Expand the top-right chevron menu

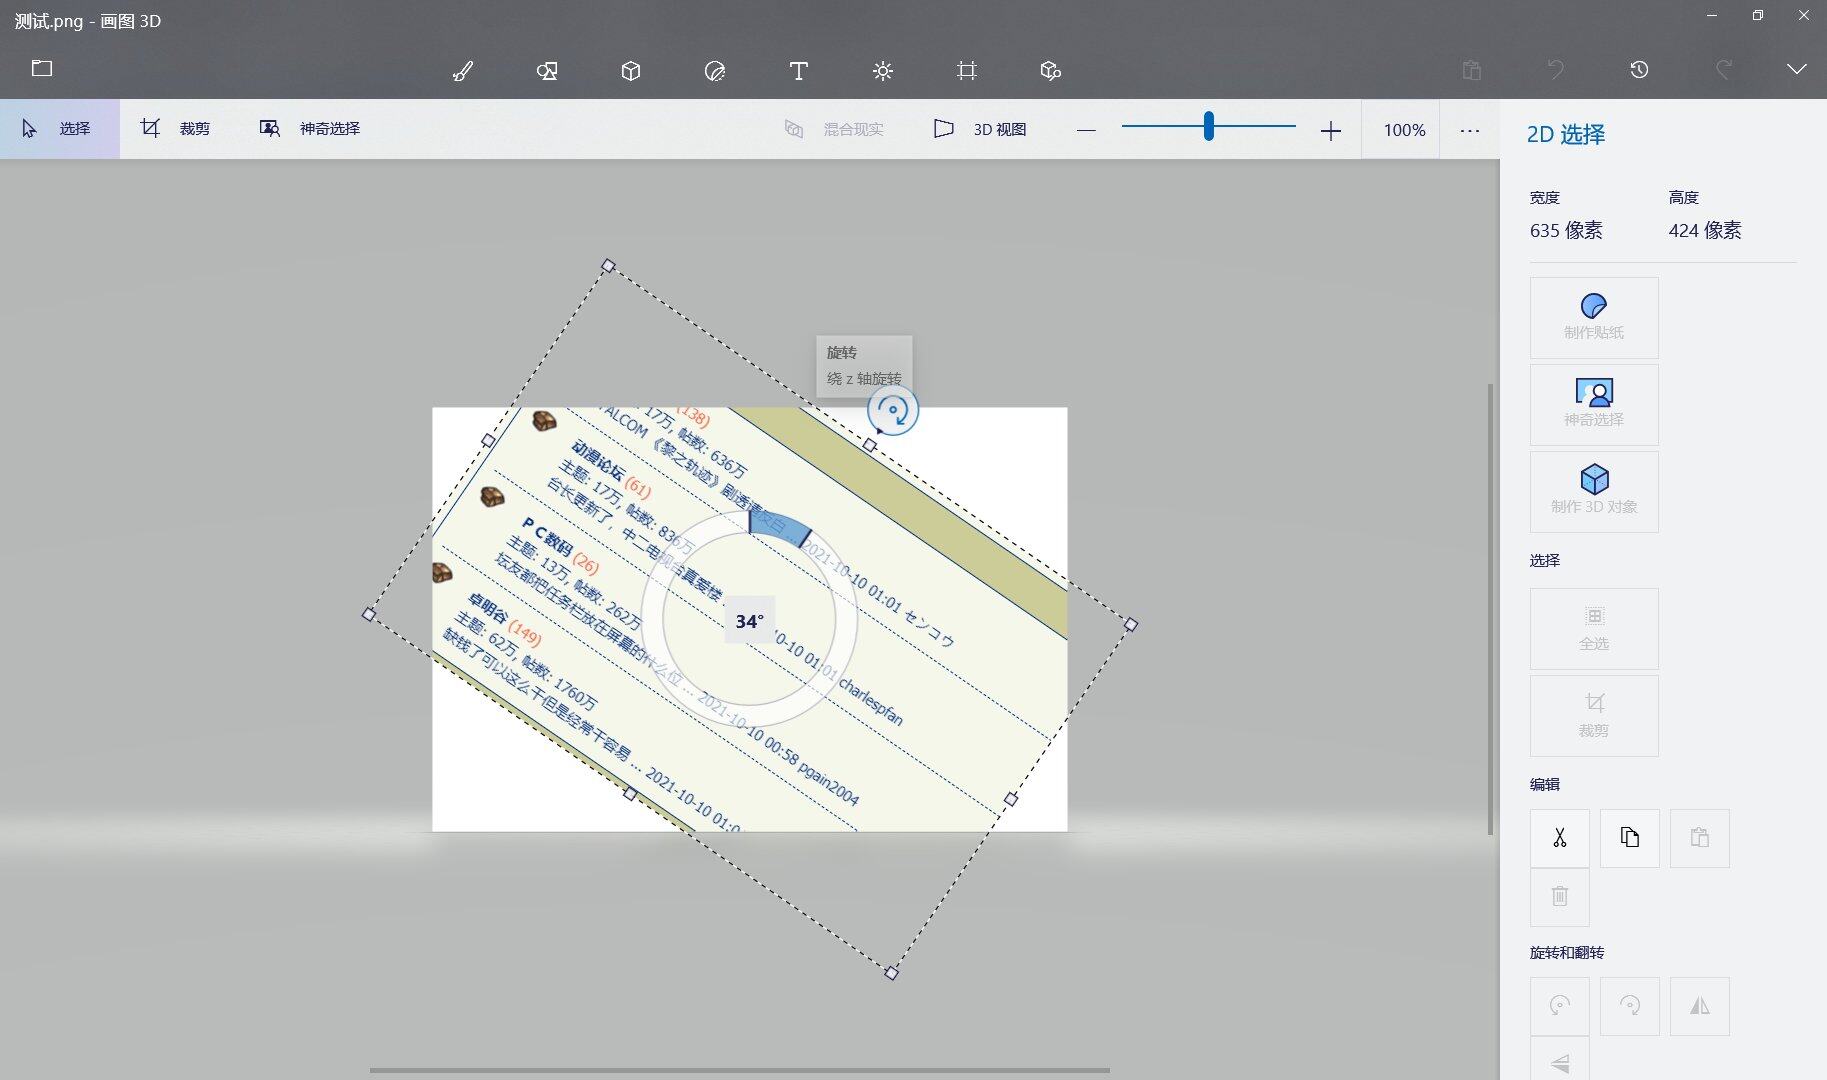click(1797, 69)
